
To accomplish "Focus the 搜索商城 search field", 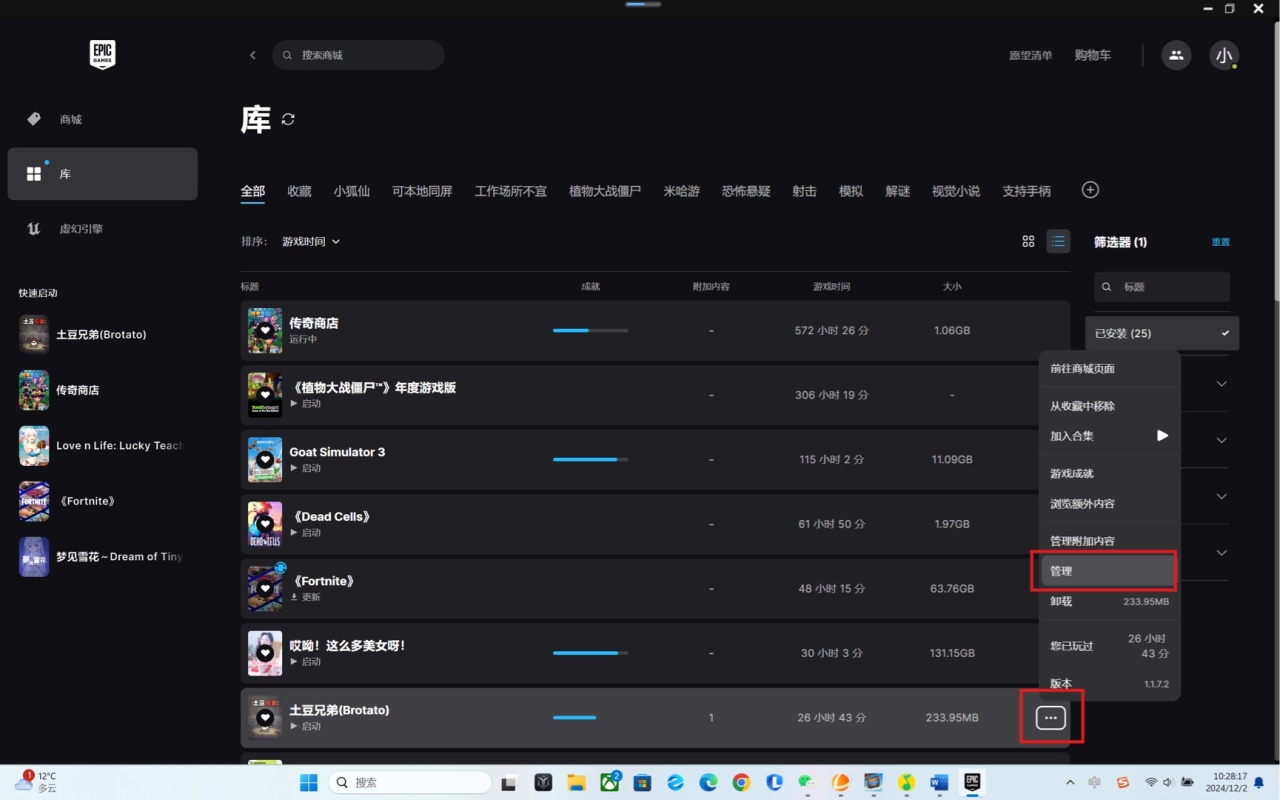I will (x=358, y=55).
